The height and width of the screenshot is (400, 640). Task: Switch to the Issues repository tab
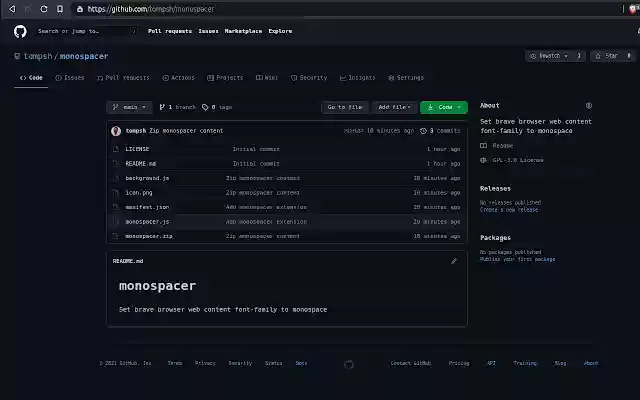[x=70, y=78]
